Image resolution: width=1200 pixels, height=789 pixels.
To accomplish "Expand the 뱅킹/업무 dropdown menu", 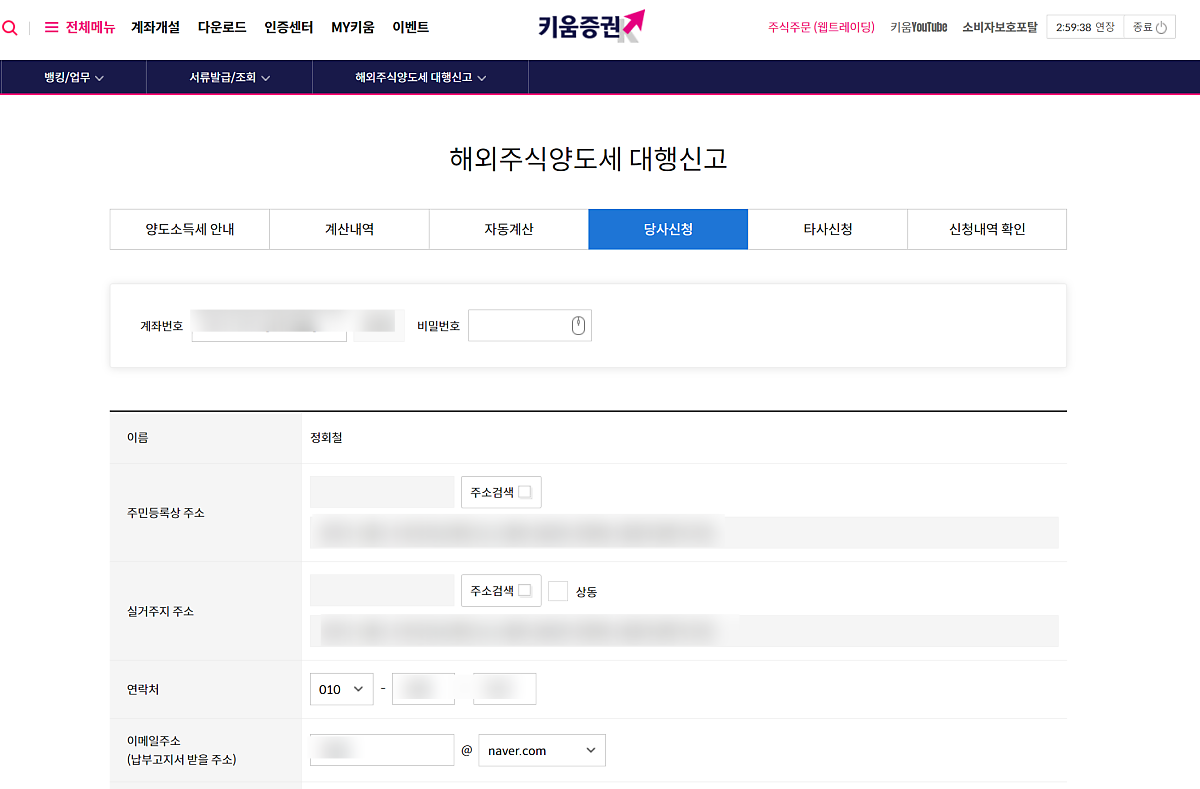I will (74, 77).
